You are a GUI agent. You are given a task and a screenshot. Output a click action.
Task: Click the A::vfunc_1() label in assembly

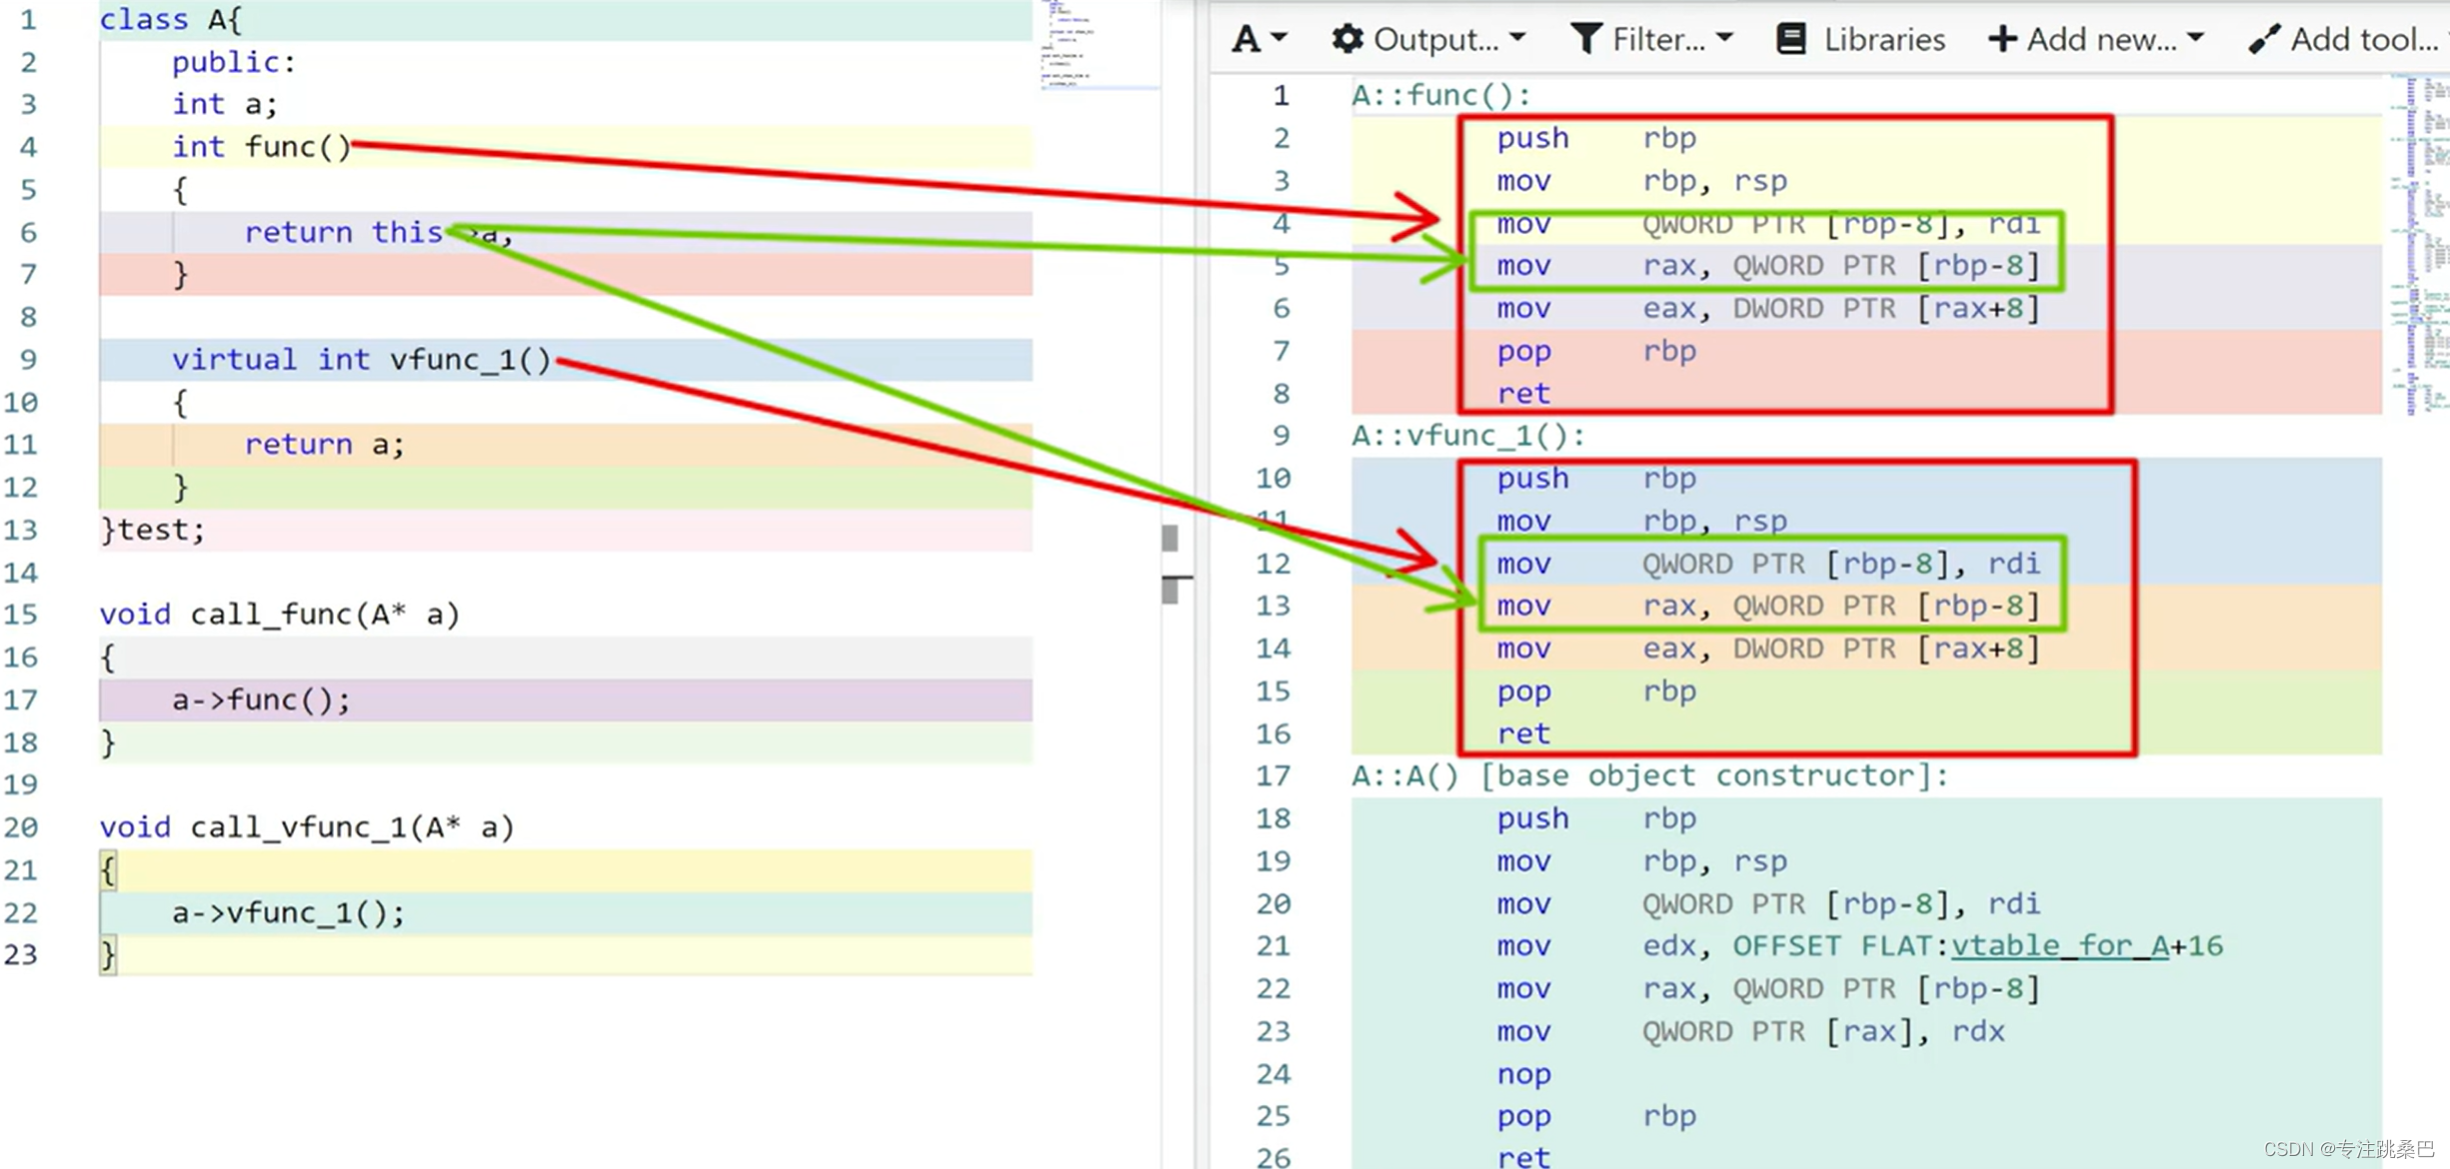[x=1467, y=436]
